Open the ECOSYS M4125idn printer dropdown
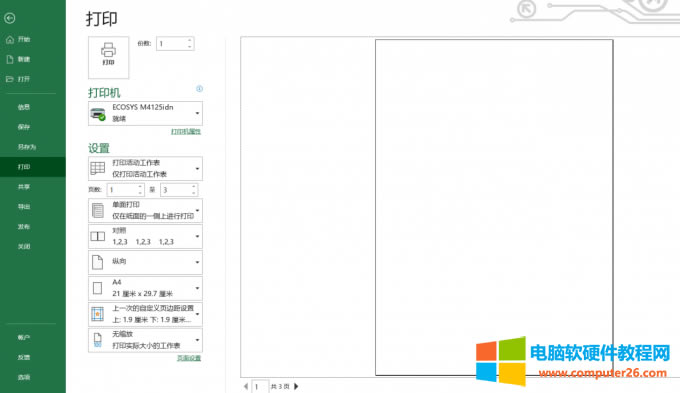 point(145,113)
